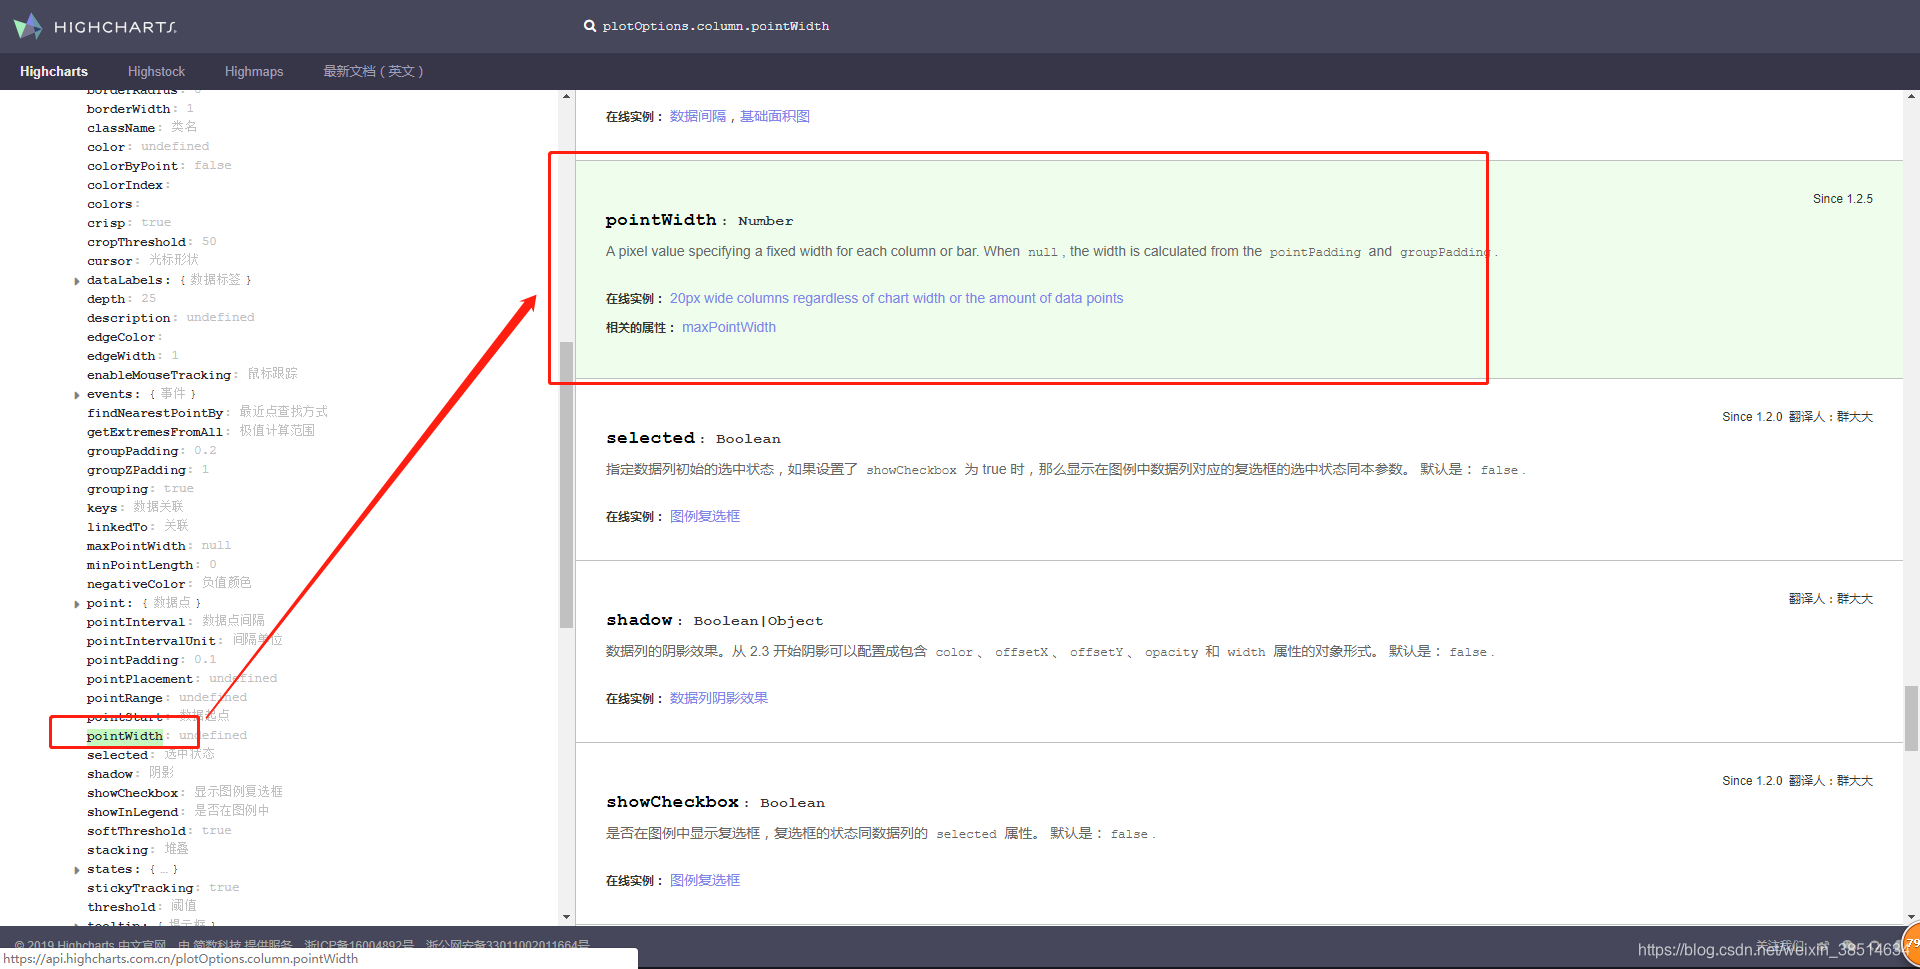Viewport: 1920px width, 969px height.
Task: Select groupPadding in the options tree
Action: (x=132, y=451)
